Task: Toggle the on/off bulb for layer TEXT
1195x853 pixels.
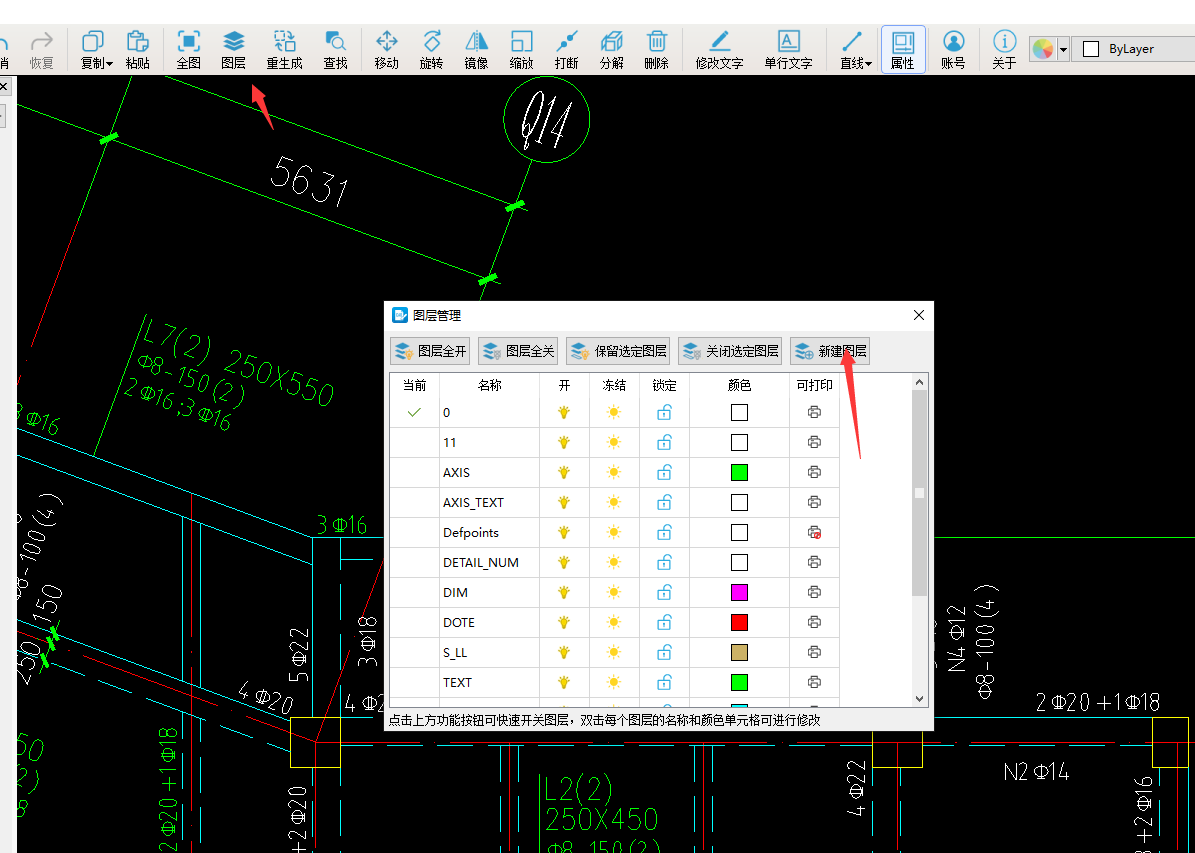Action: pyautogui.click(x=564, y=682)
